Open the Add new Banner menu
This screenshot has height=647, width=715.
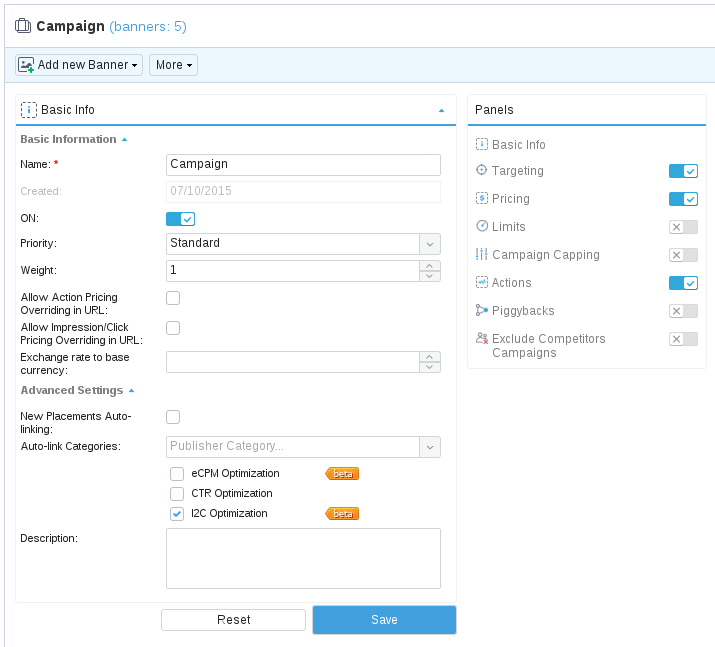click(x=80, y=65)
